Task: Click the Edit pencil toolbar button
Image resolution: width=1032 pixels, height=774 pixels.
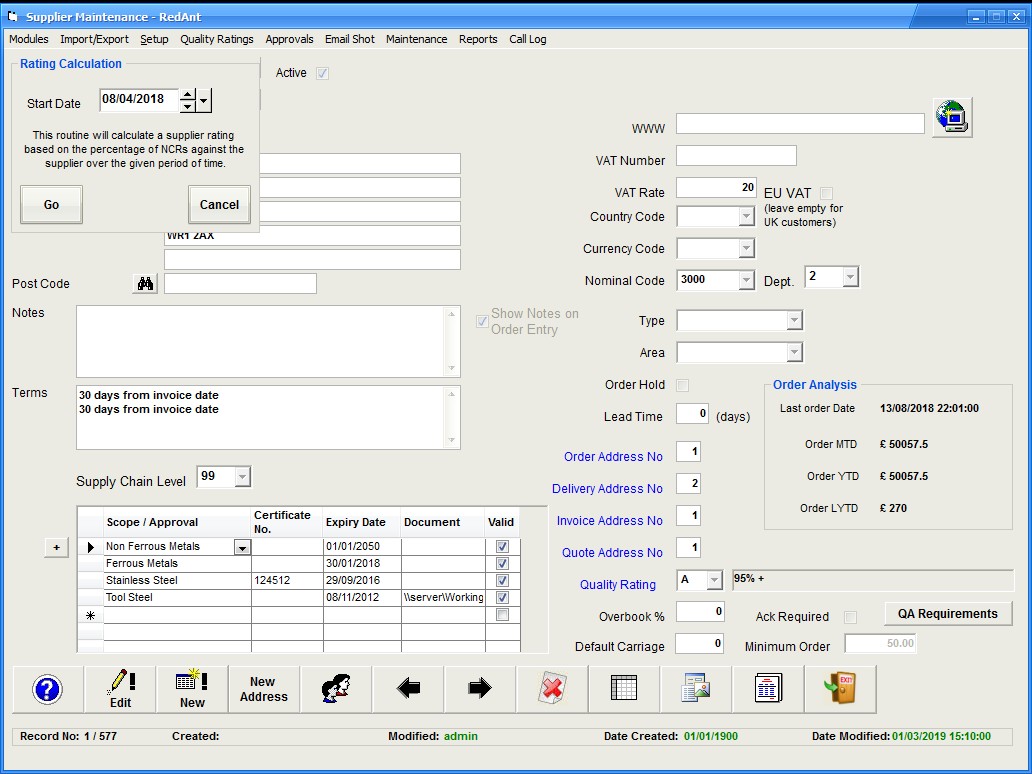Action: tap(120, 689)
